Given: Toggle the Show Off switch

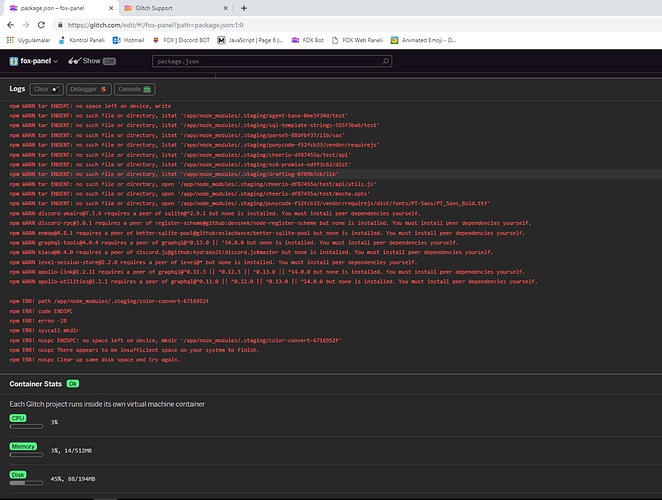Looking at the screenshot, I should 109,61.
